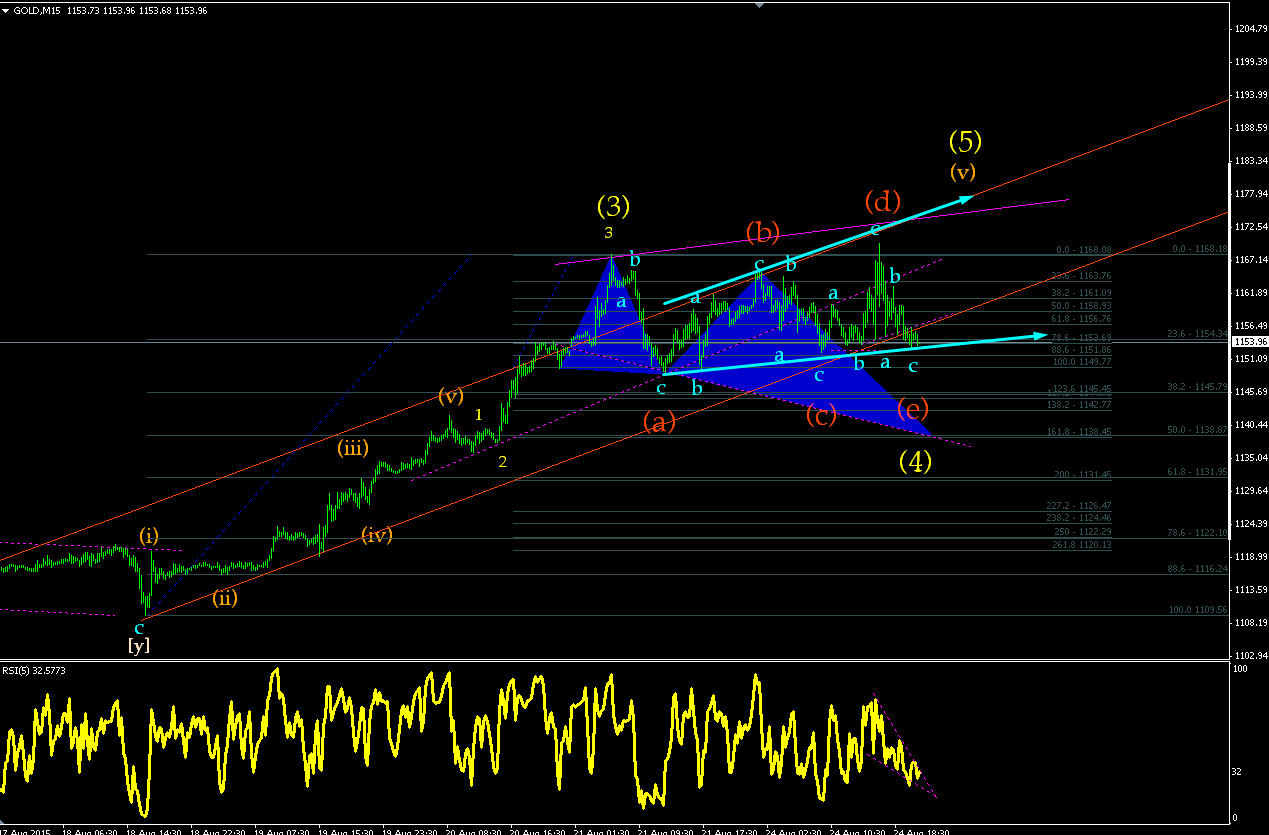
Task: Select the red (b) wave label
Action: 762,233
